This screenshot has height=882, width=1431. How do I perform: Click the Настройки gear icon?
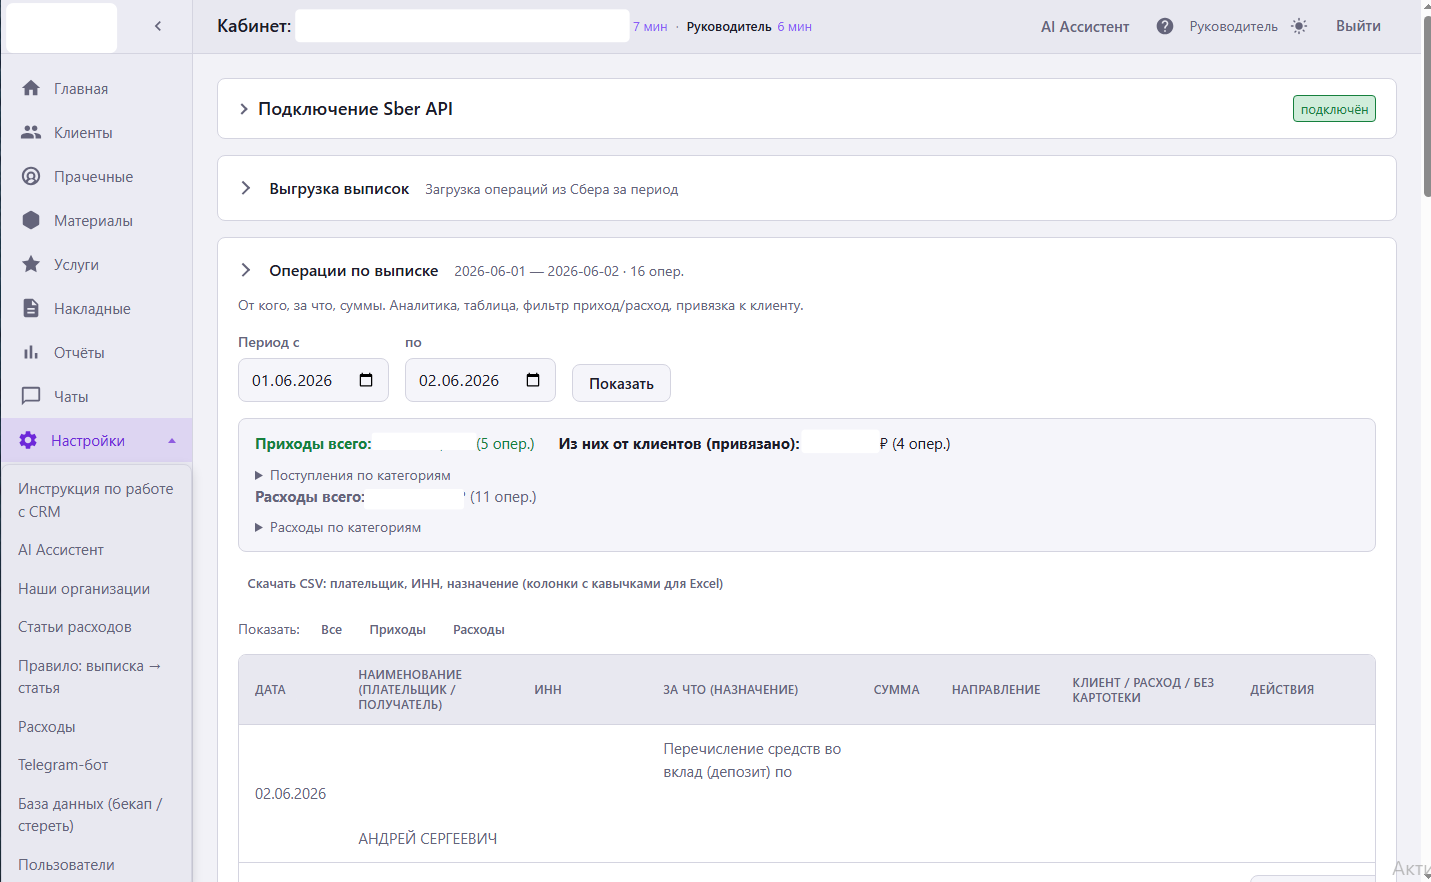[x=28, y=440]
